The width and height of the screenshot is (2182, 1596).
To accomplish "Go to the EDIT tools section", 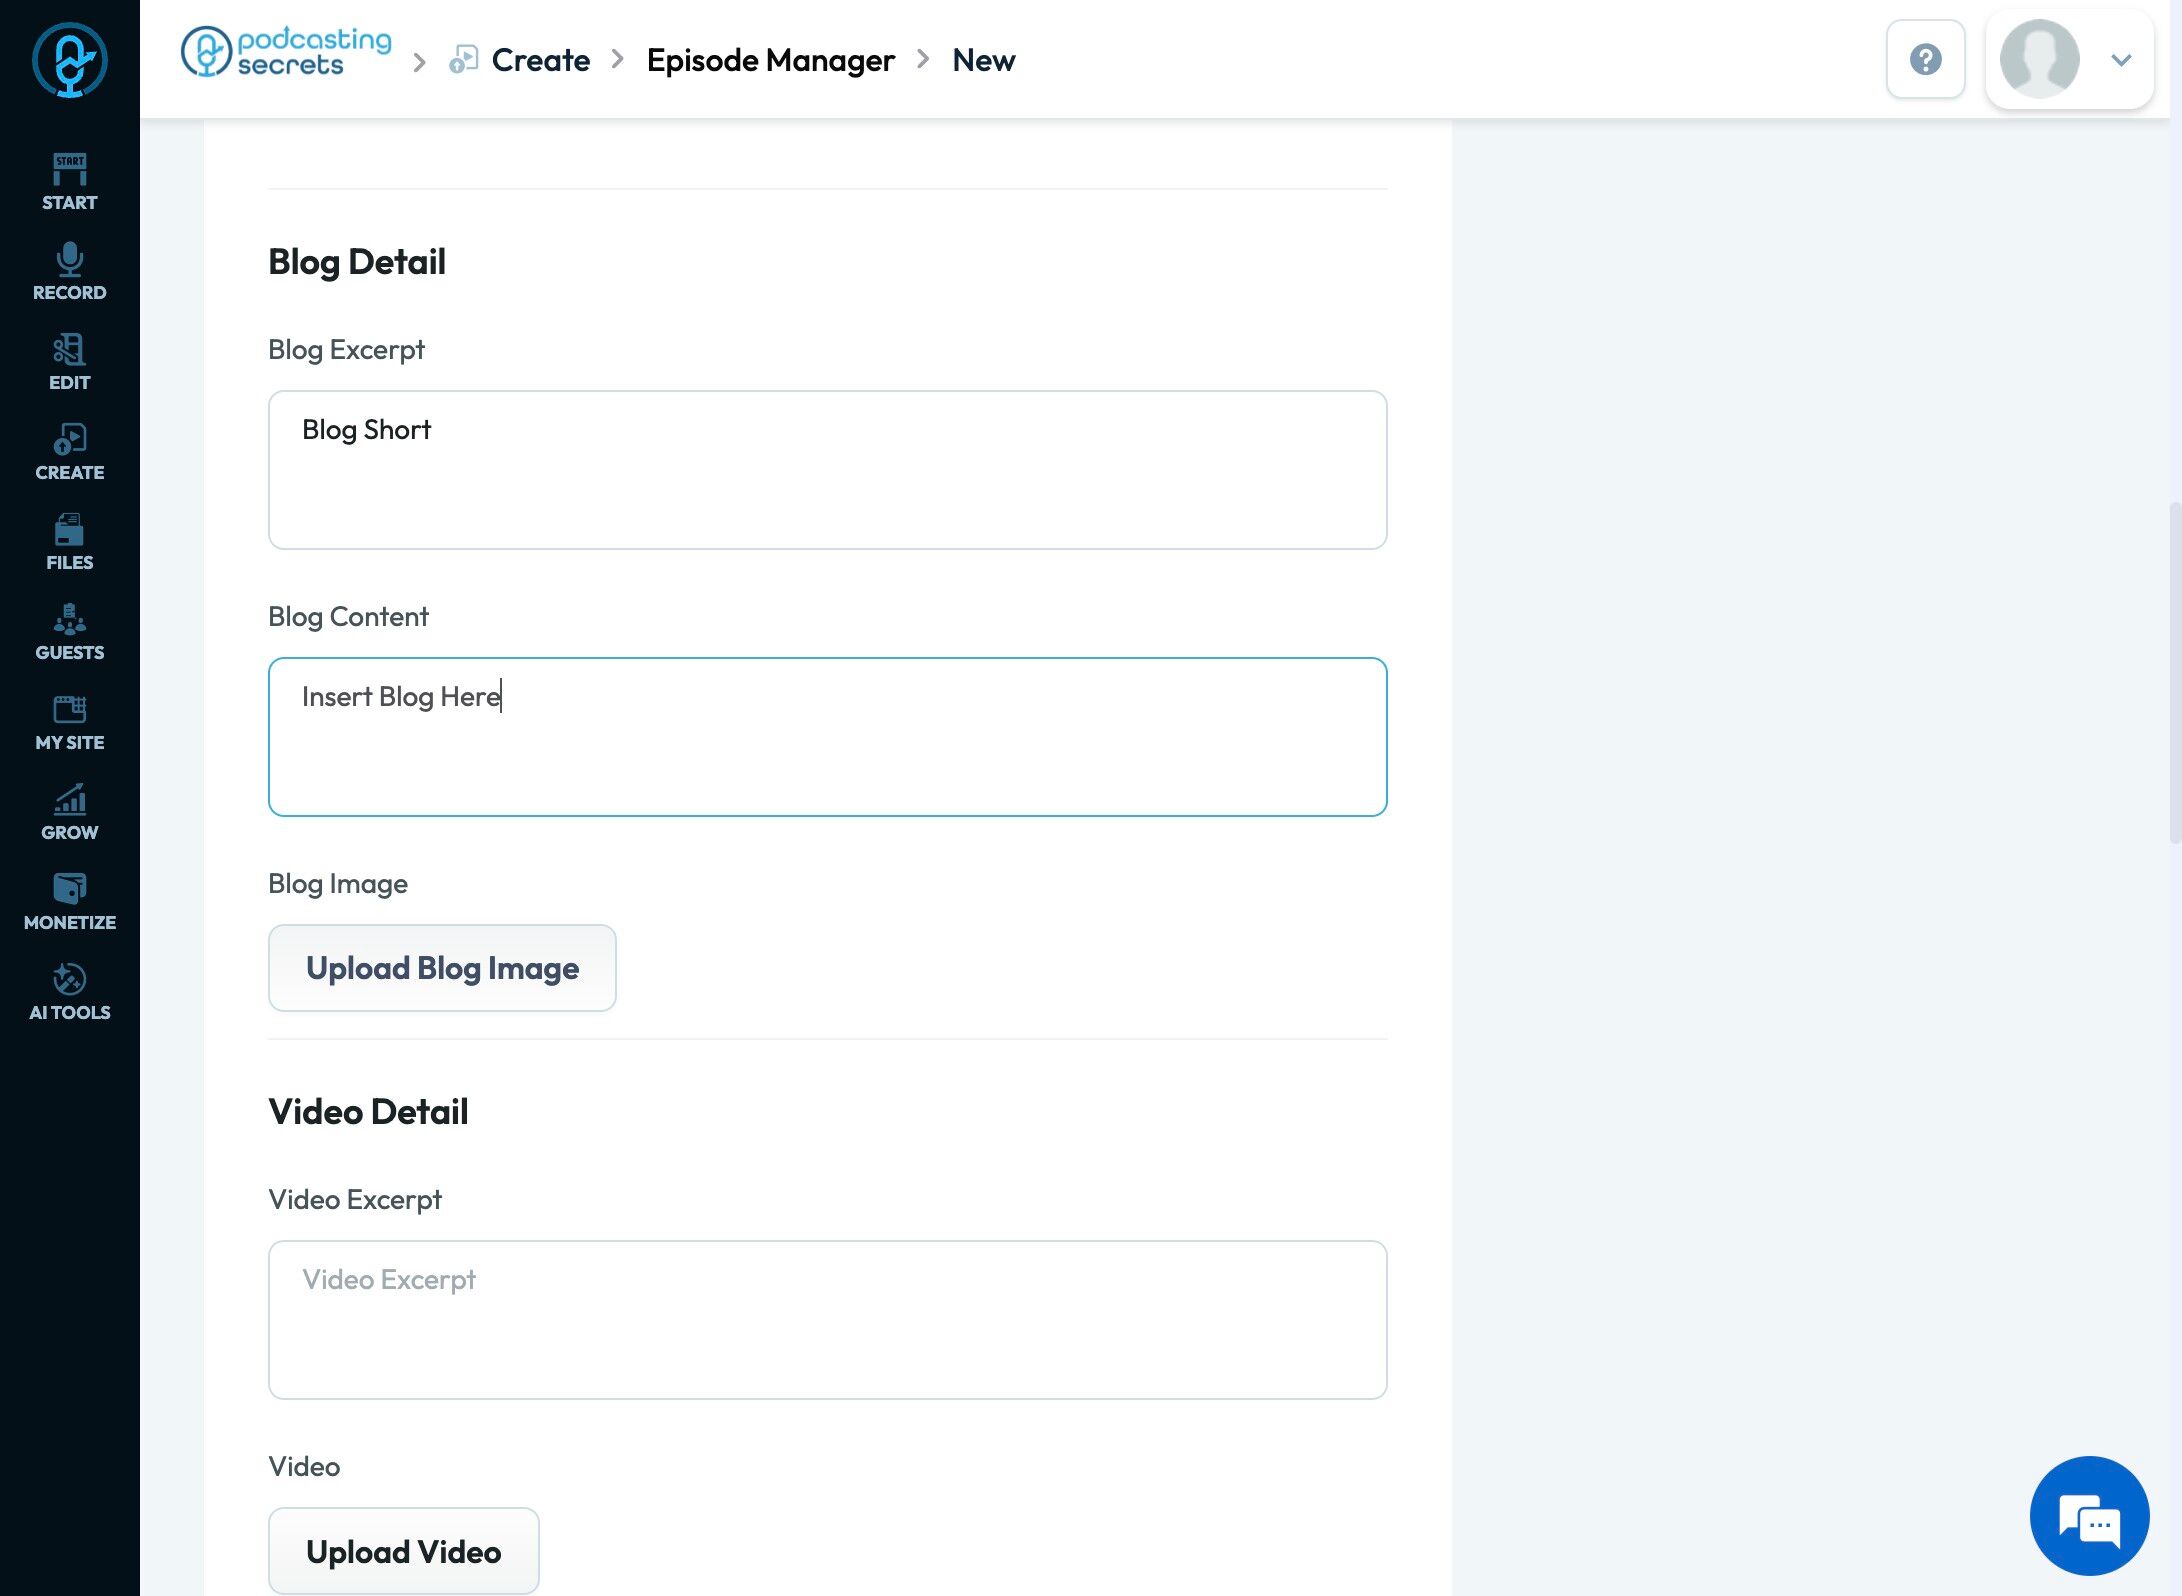I will coord(69,362).
